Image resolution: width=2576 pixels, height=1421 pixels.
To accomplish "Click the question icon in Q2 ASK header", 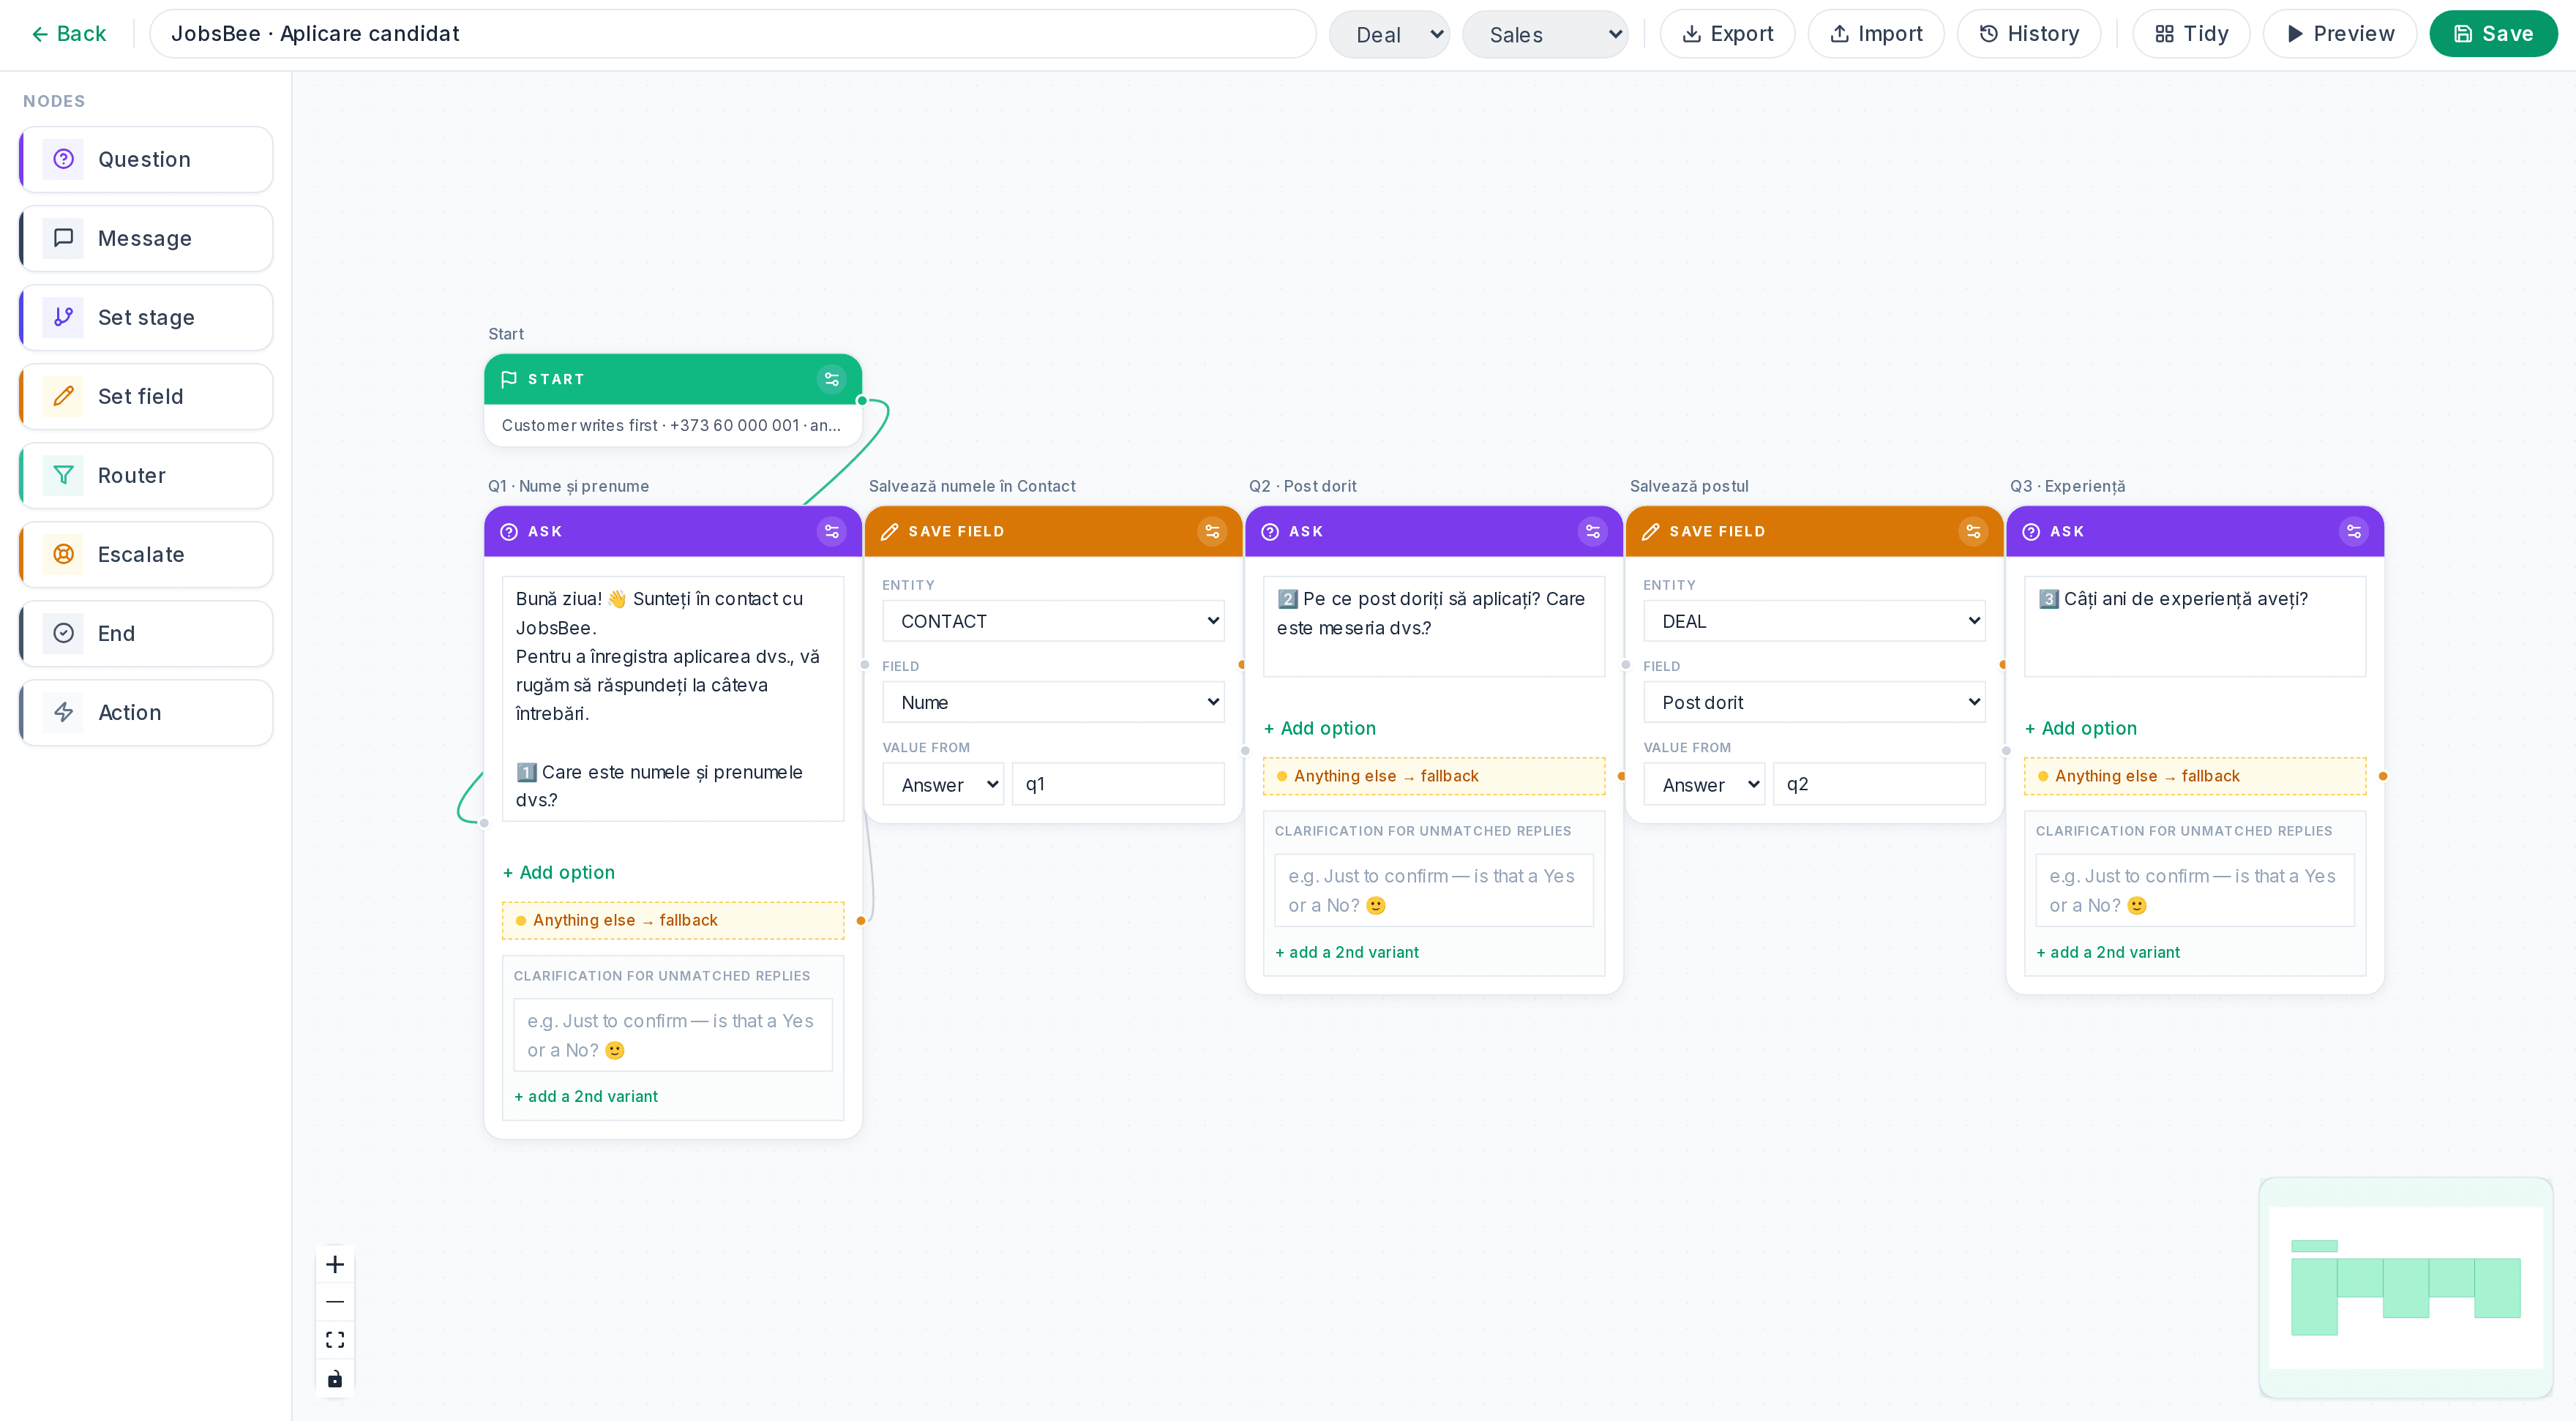I will [x=1270, y=531].
